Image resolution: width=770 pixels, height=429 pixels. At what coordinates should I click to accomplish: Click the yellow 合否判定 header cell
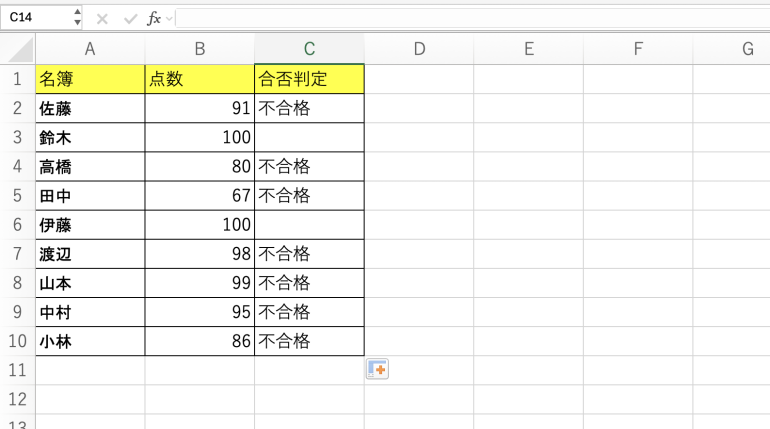click(309, 79)
